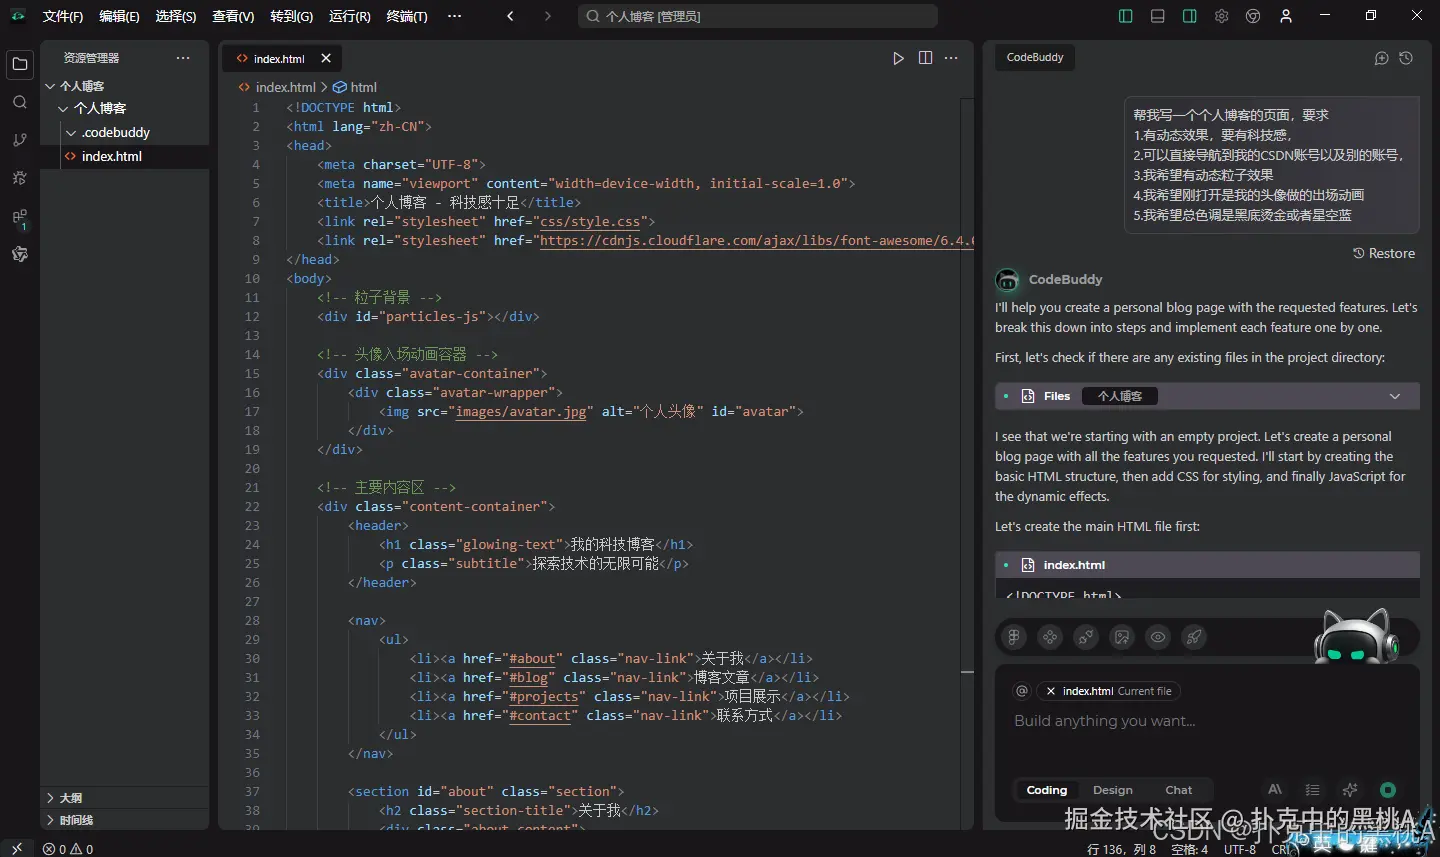1440x857 pixels.
Task: Click the run triangle in editor toolbar
Action: 898,58
